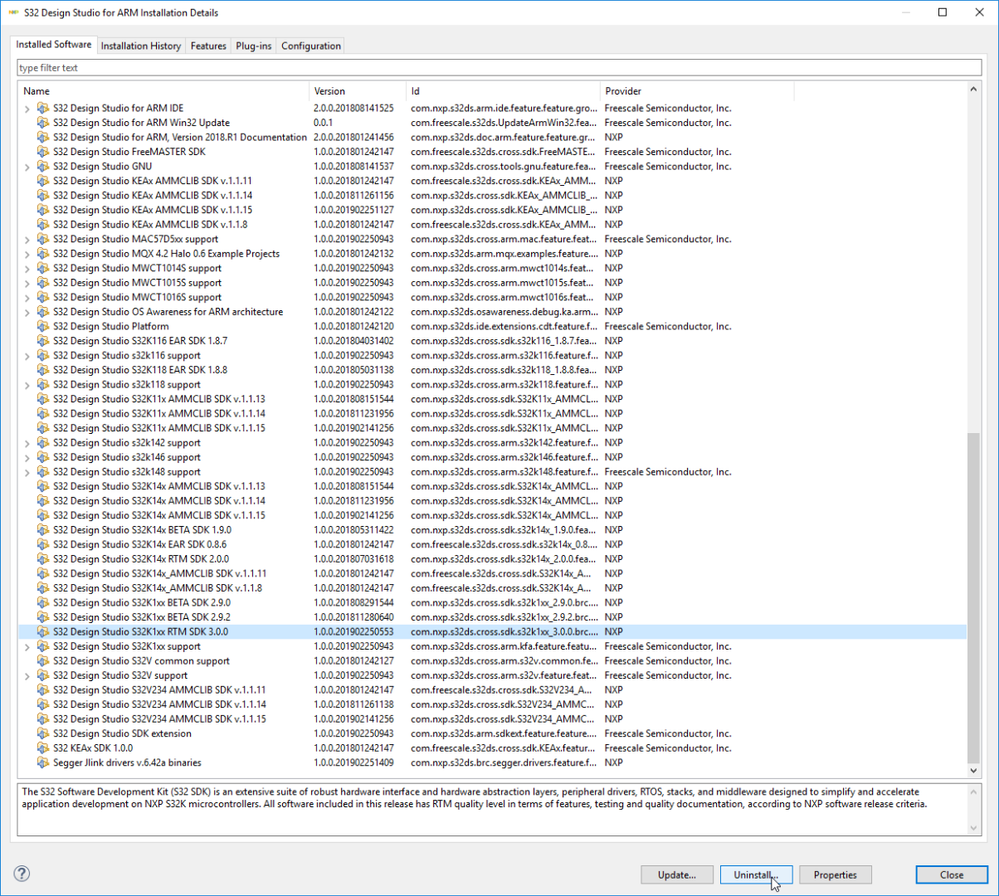Expand S32V support entry
Viewport: 999px width, 896px height.
27,676
